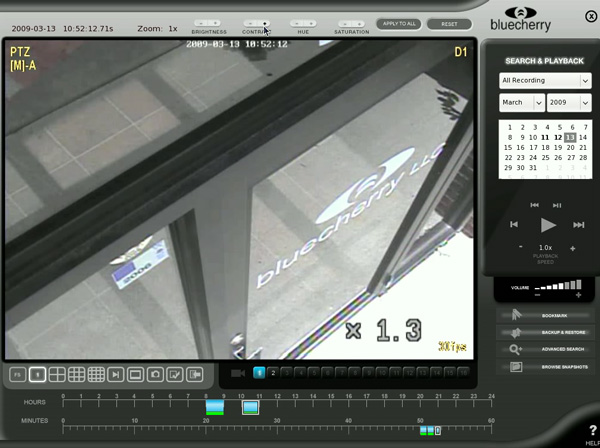
Task: Increase playback speed with plus
Action: [572, 248]
